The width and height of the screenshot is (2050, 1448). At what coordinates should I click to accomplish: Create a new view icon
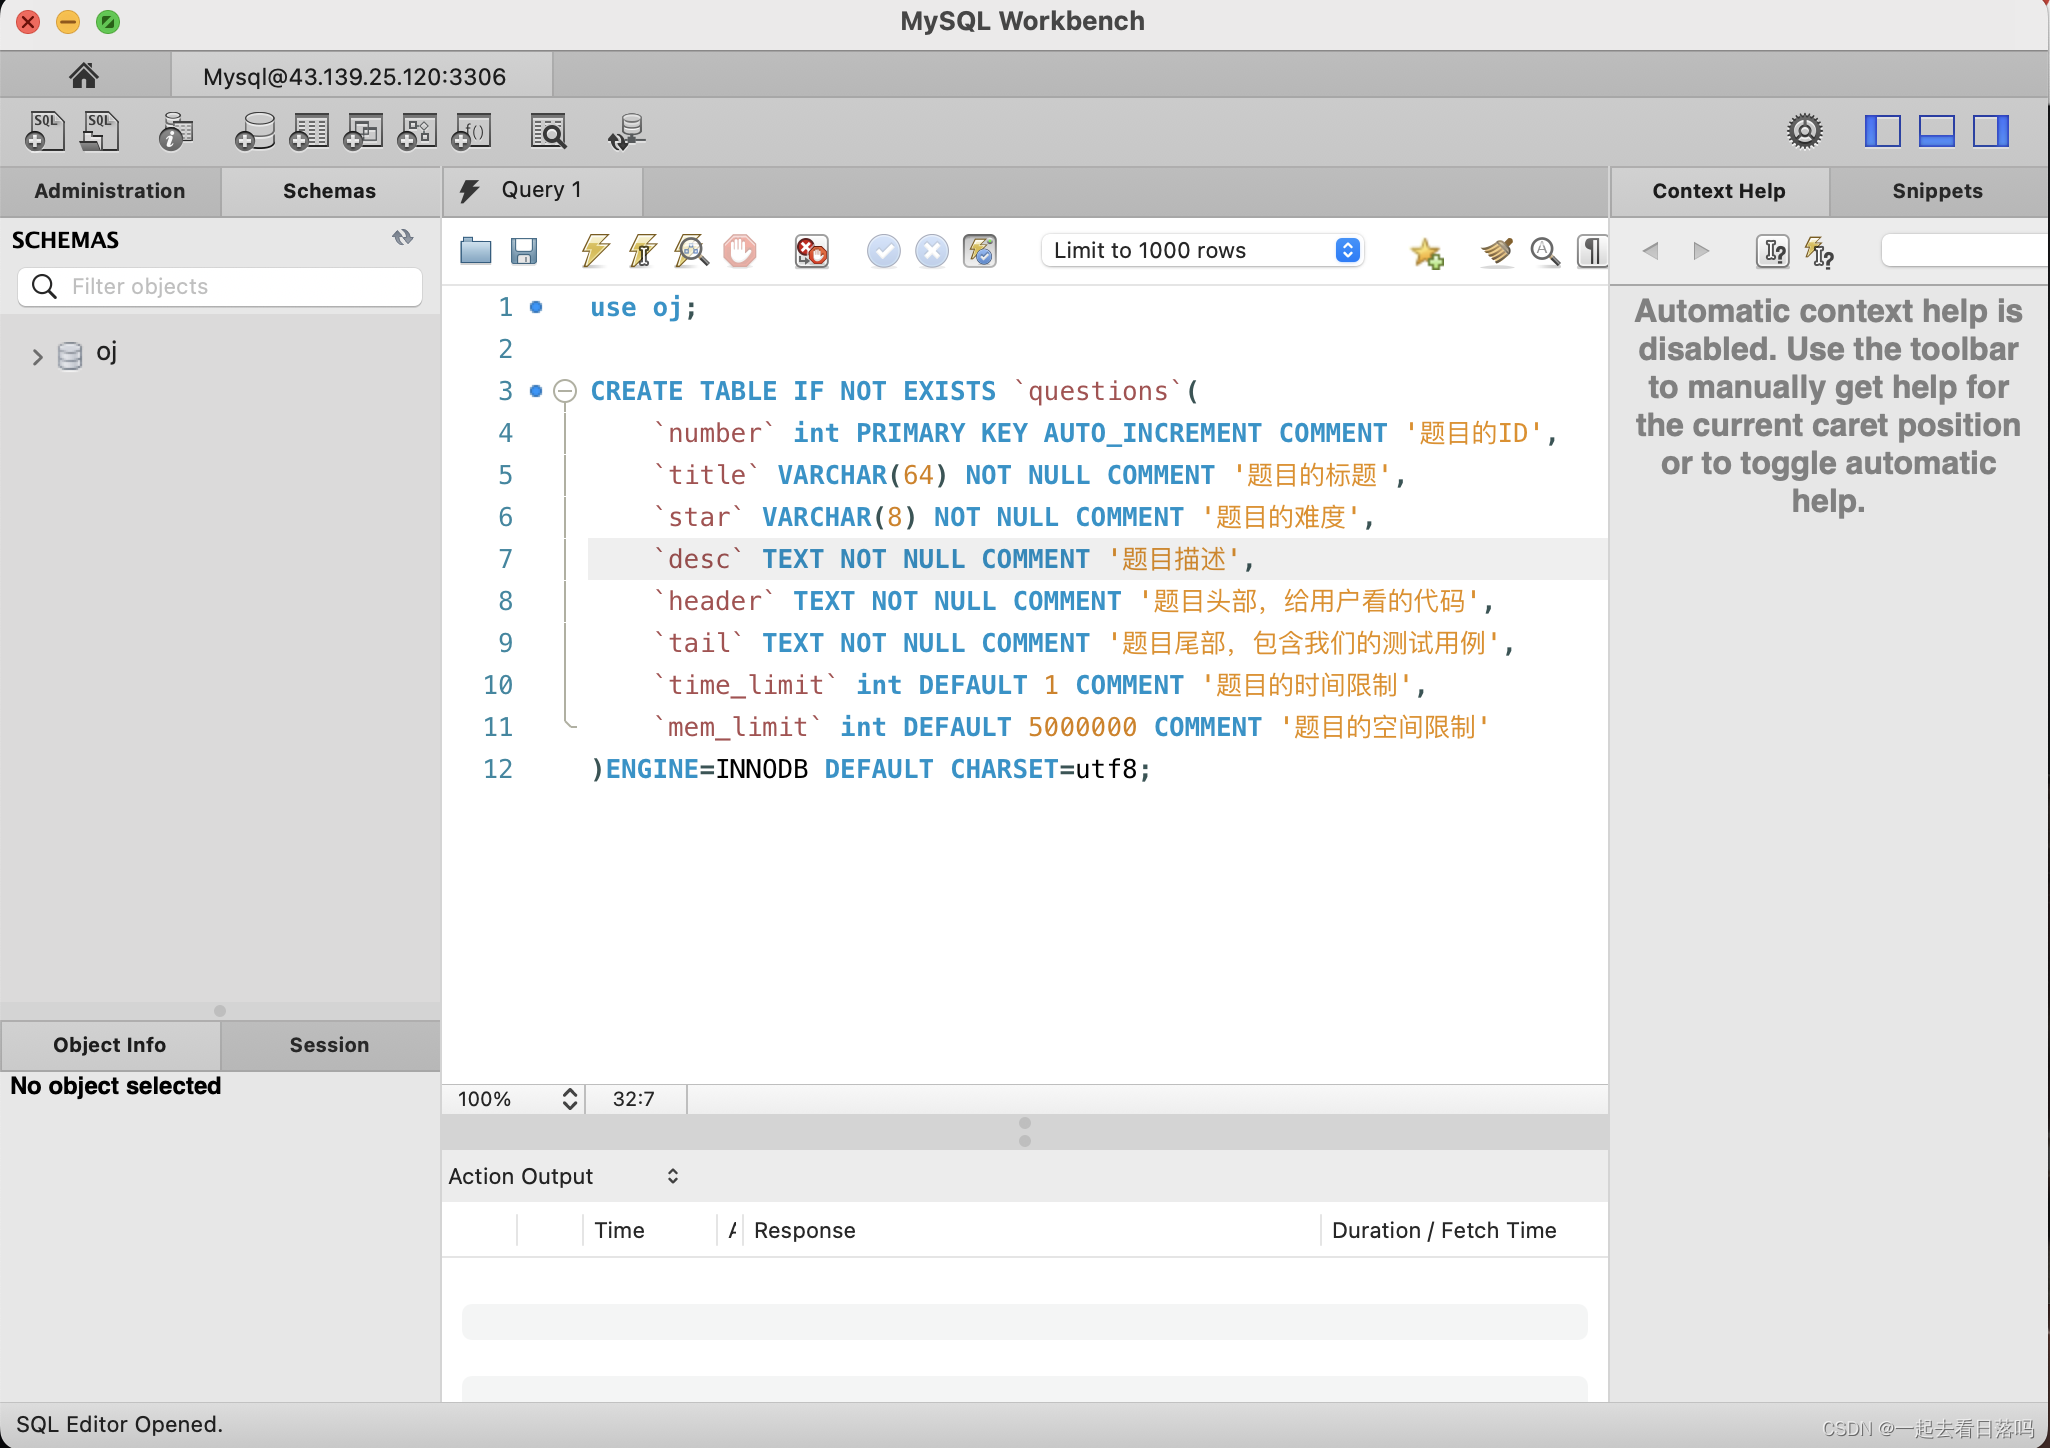363,131
